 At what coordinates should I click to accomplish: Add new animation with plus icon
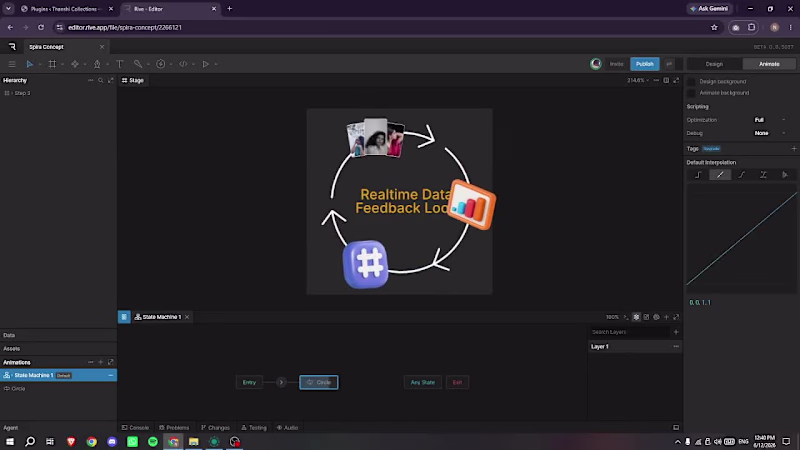(101, 362)
